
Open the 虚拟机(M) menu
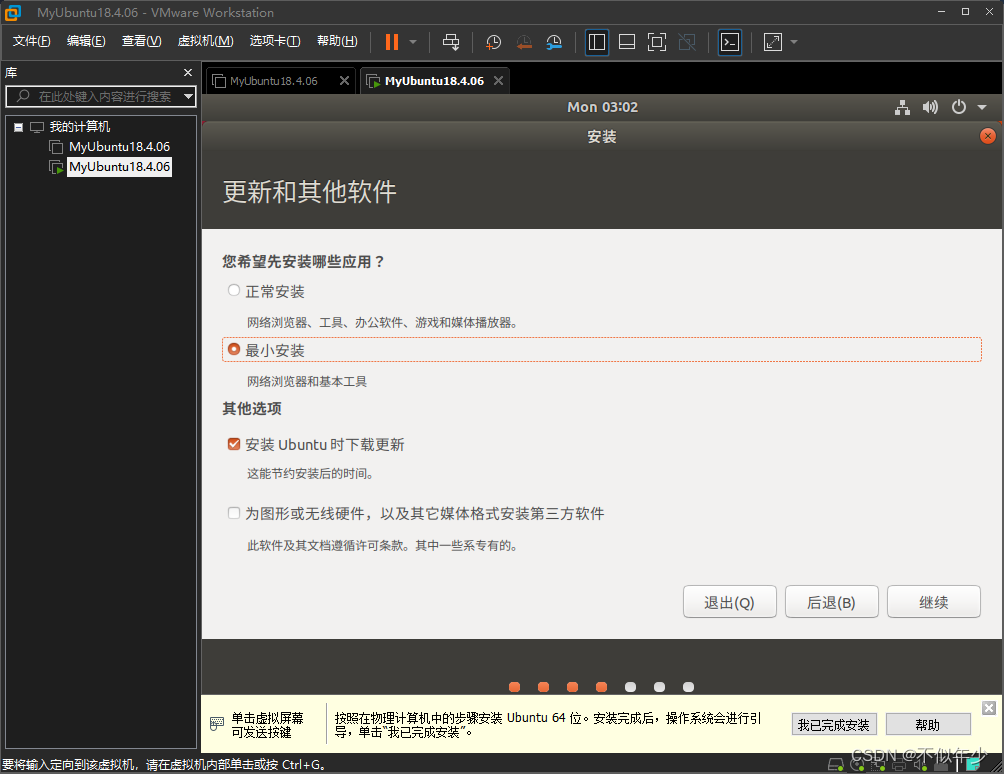(x=206, y=41)
